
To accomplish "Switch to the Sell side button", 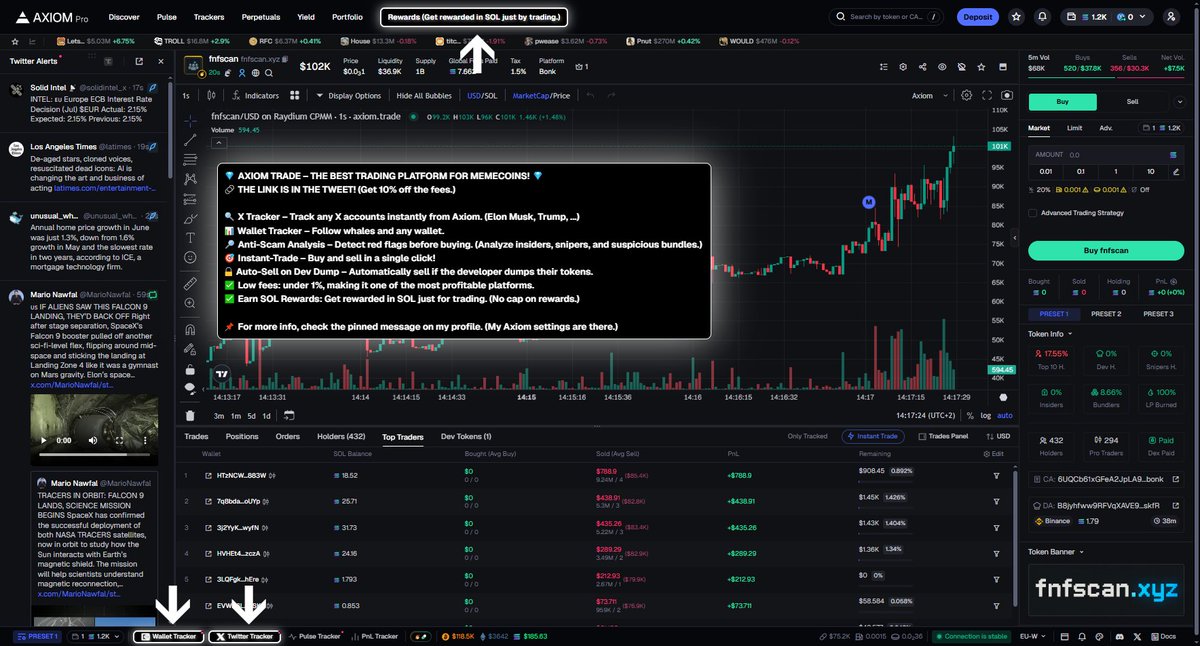I will [x=1132, y=101].
